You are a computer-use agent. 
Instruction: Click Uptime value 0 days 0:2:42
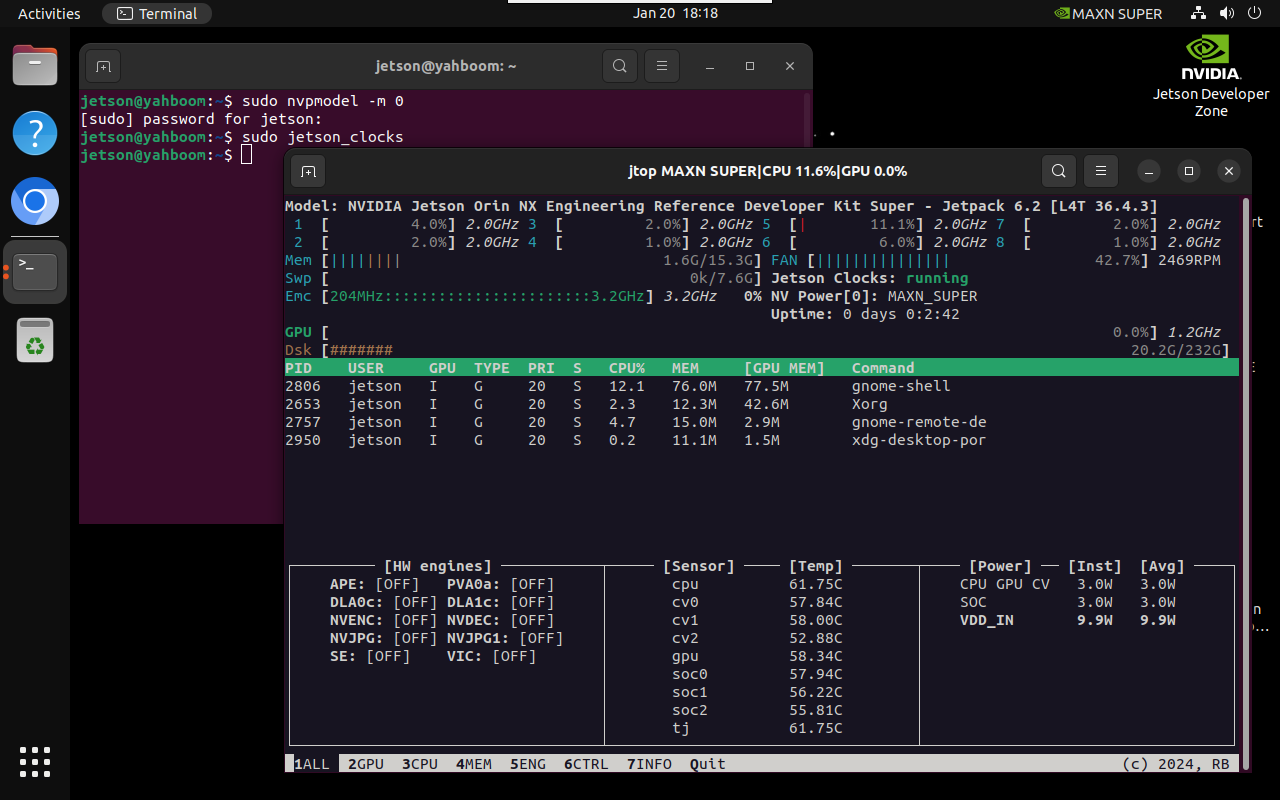901,314
